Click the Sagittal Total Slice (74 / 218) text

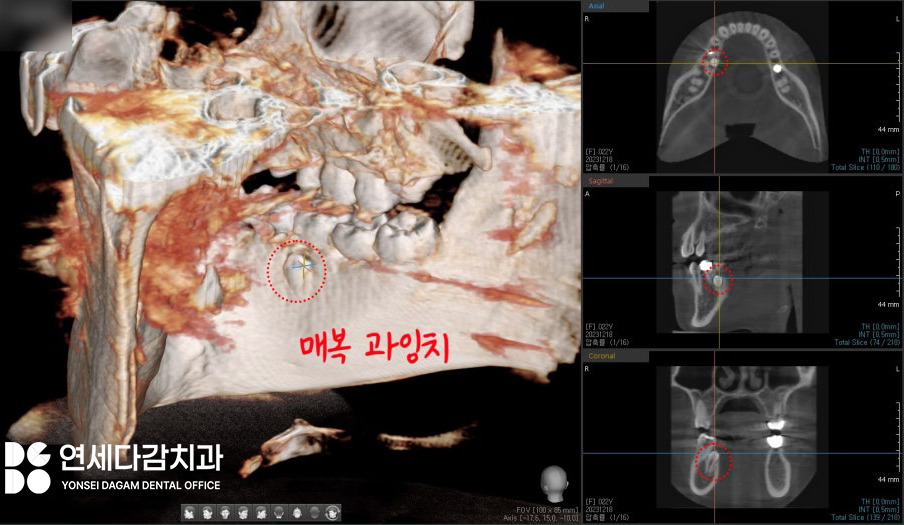click(867, 342)
